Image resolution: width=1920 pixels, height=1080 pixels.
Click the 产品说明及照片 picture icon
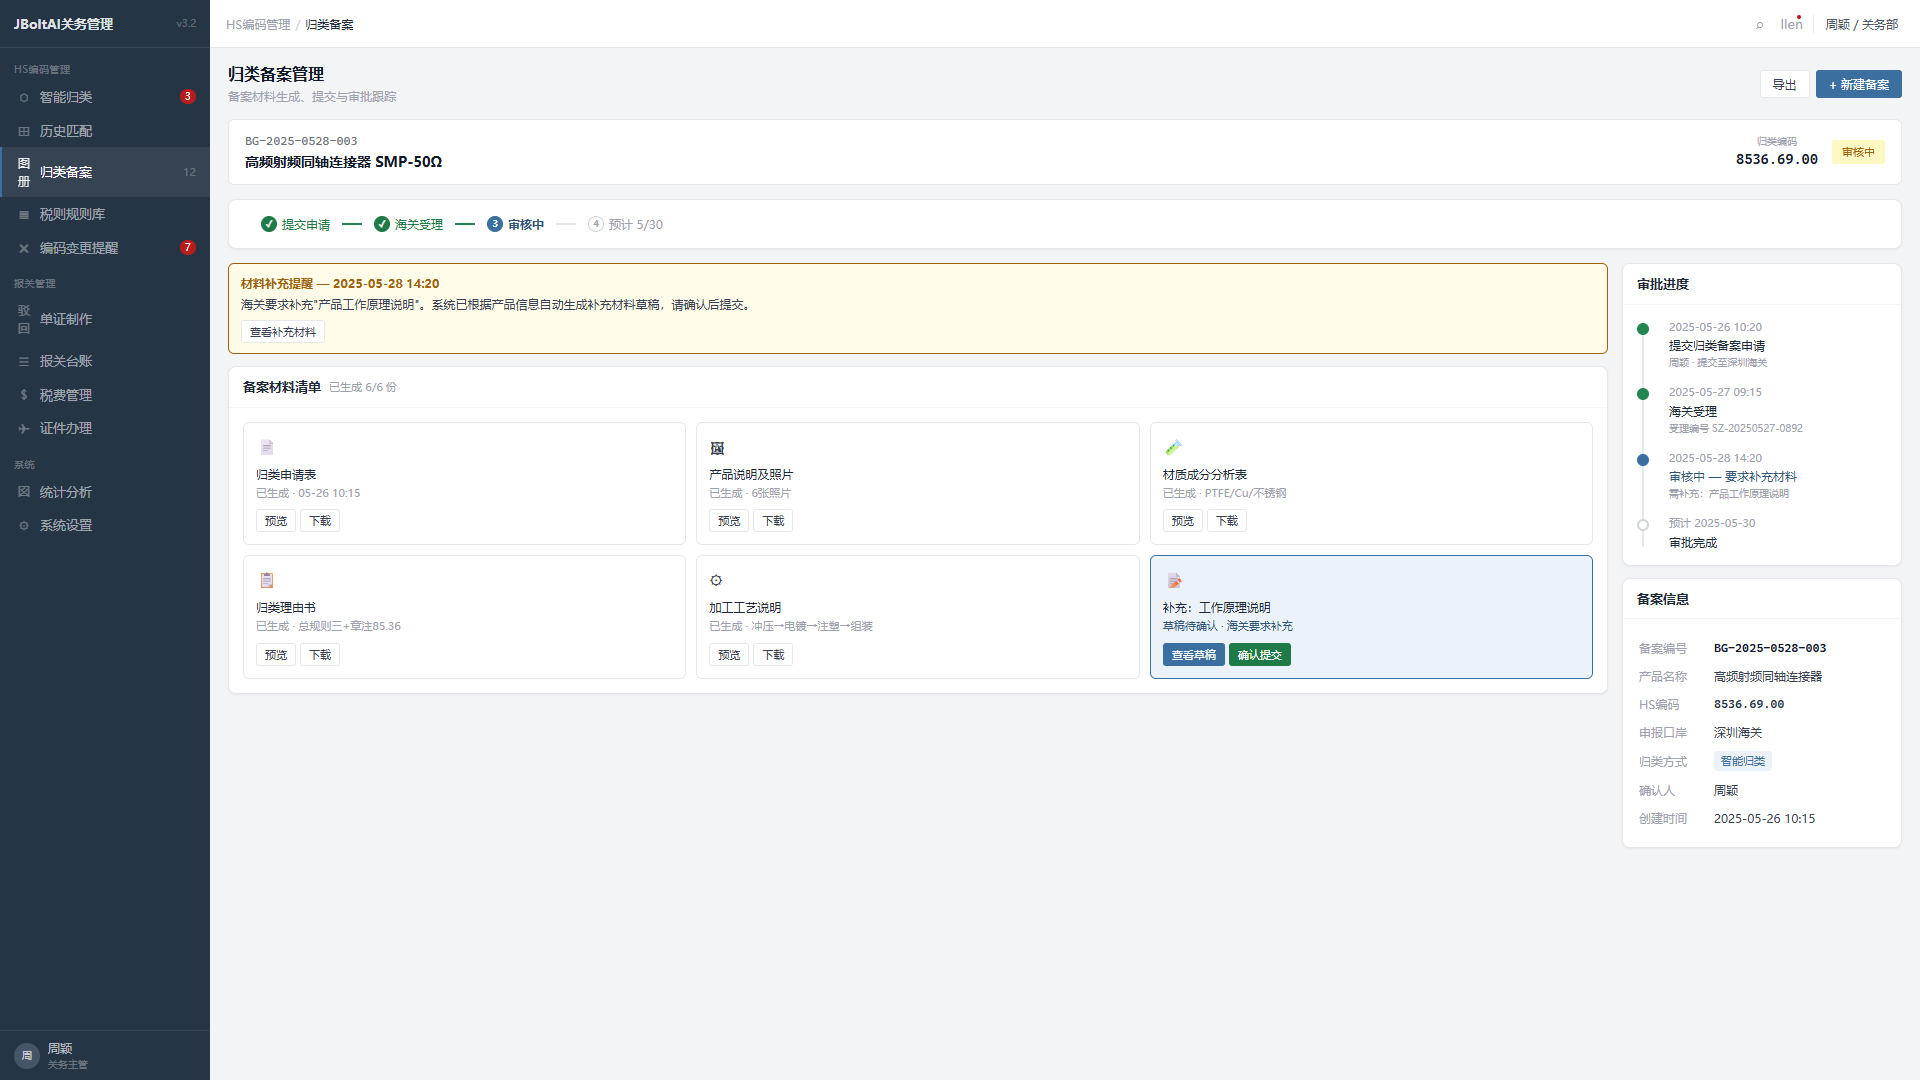click(x=717, y=448)
